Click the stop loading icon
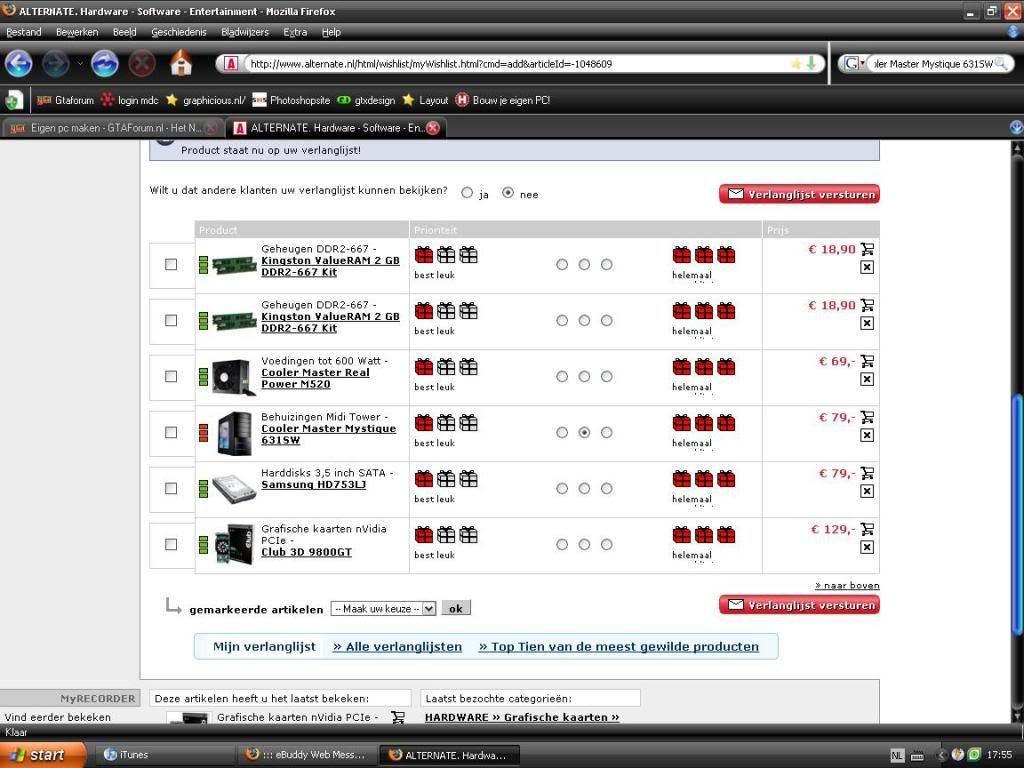Screen dimensions: 1024x768 (x=142, y=63)
